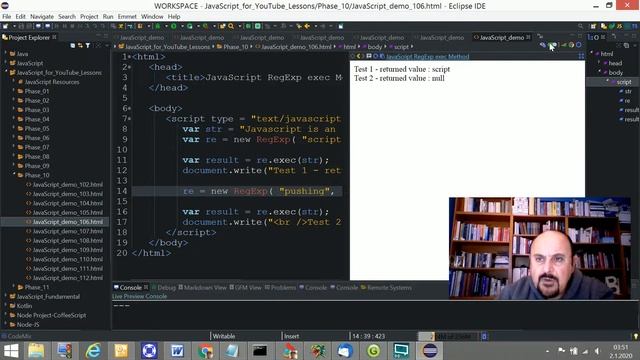Open the Emmet menu
Viewport: 640px width, 360px height.
tap(127, 16)
